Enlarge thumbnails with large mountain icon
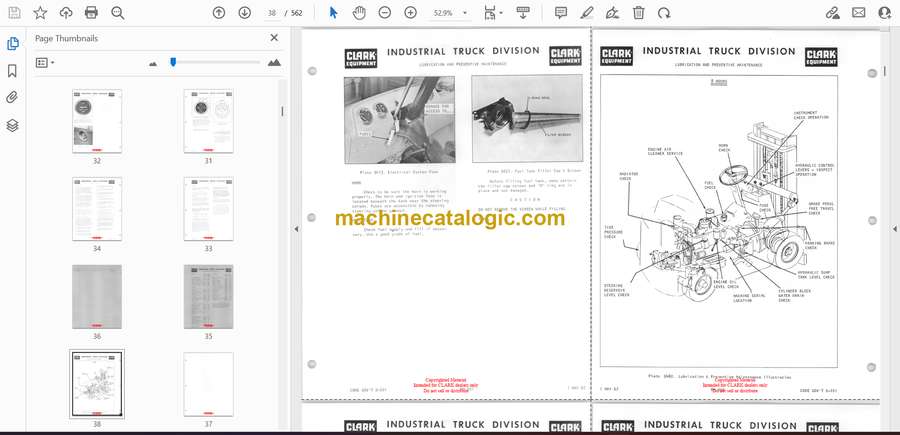900x435 pixels. coord(274,63)
